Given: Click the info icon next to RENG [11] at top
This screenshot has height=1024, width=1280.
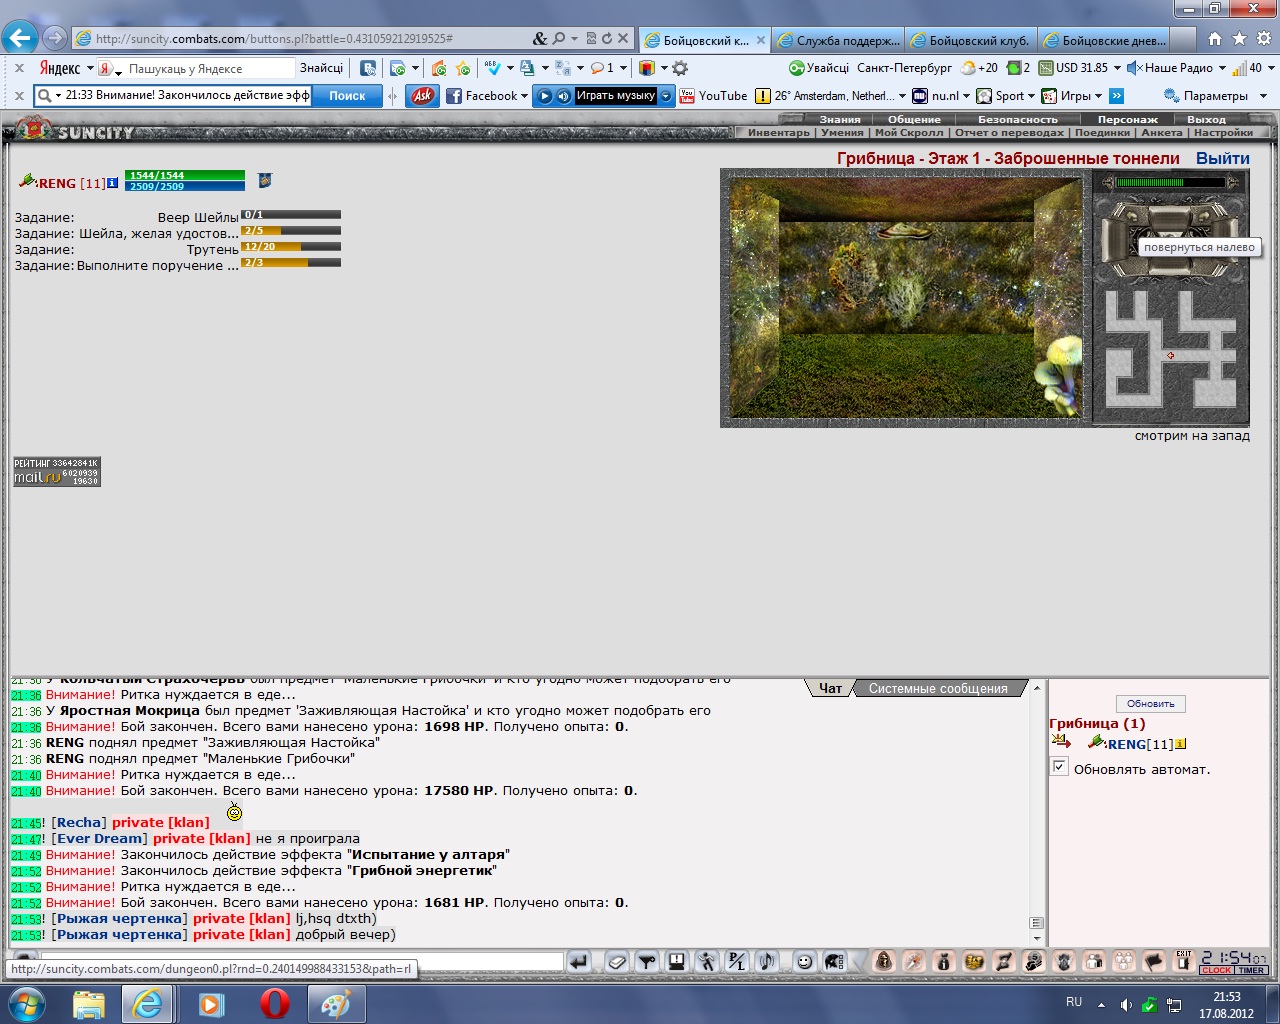Looking at the screenshot, I should click(x=112, y=183).
